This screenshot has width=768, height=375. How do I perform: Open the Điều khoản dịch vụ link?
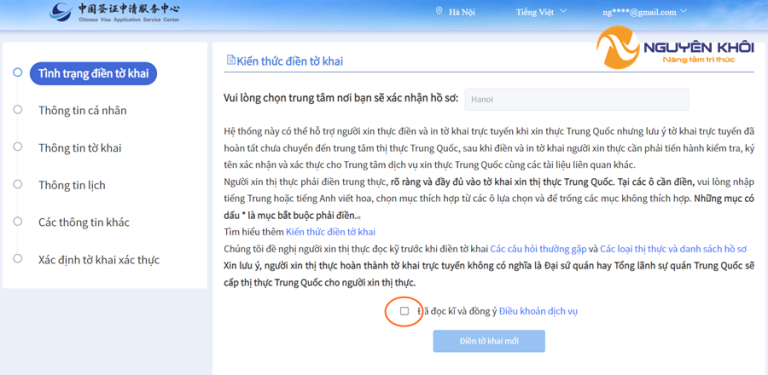[538, 311]
